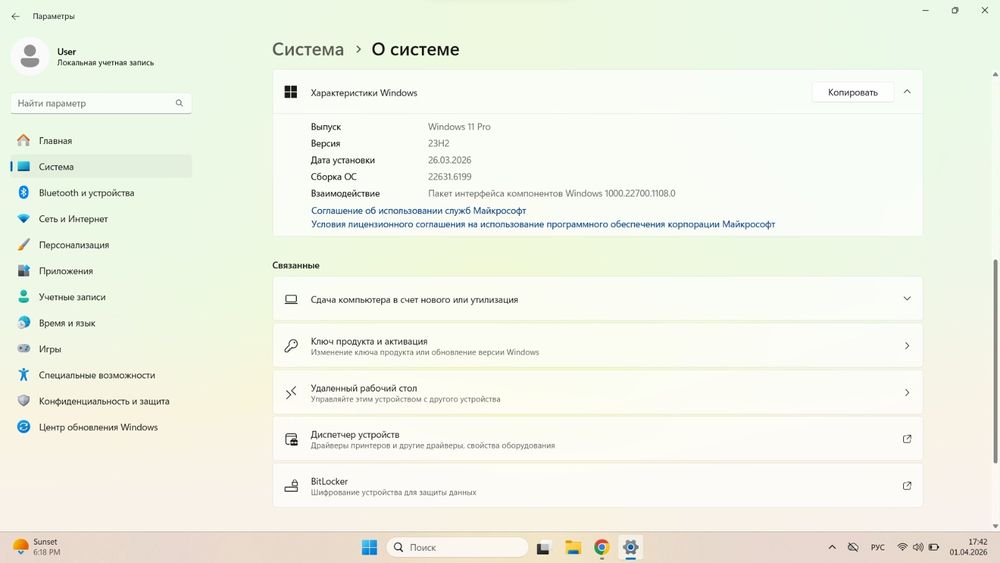1000x563 pixels.
Task: Open Соглашение об использовании служб Майкрософт
Action: (x=418, y=210)
